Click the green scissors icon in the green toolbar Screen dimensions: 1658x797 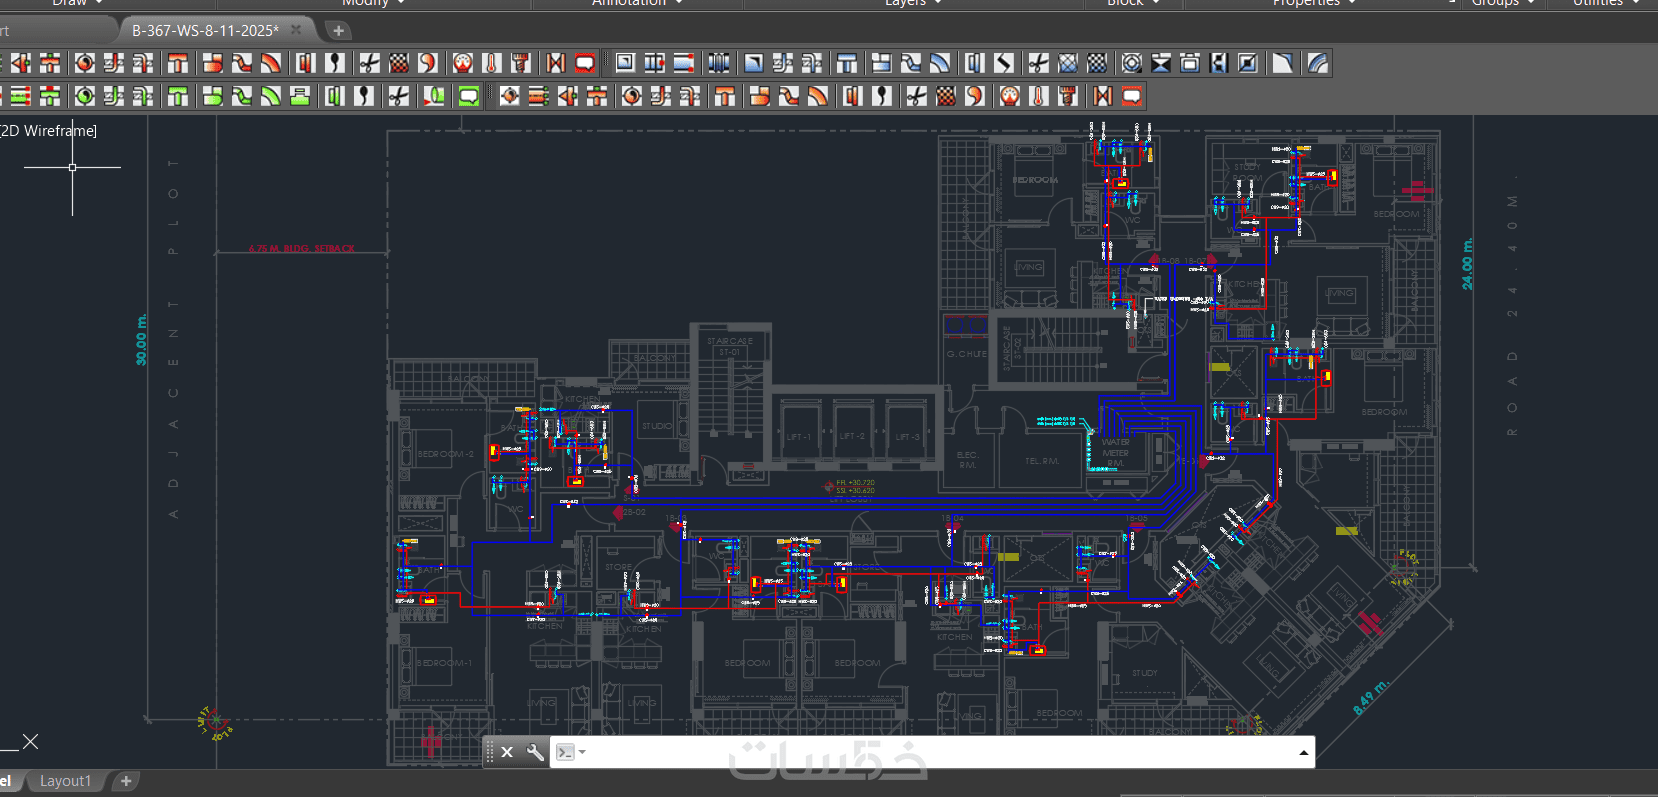[x=398, y=96]
